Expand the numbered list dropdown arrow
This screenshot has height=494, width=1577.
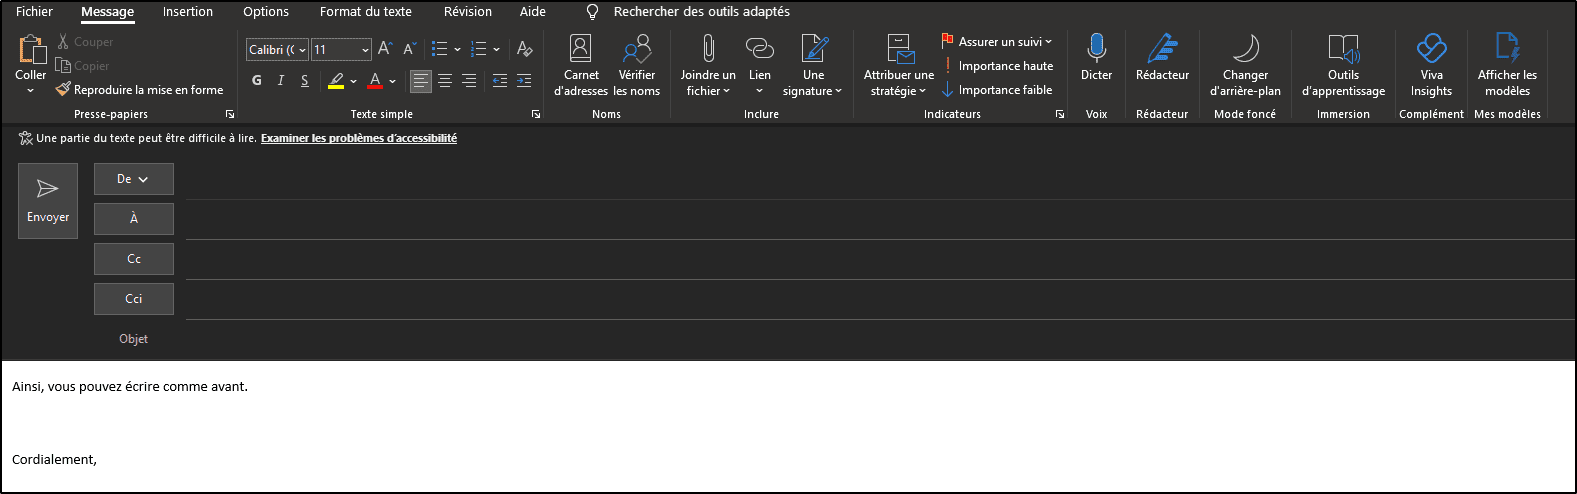pyautogui.click(x=496, y=49)
